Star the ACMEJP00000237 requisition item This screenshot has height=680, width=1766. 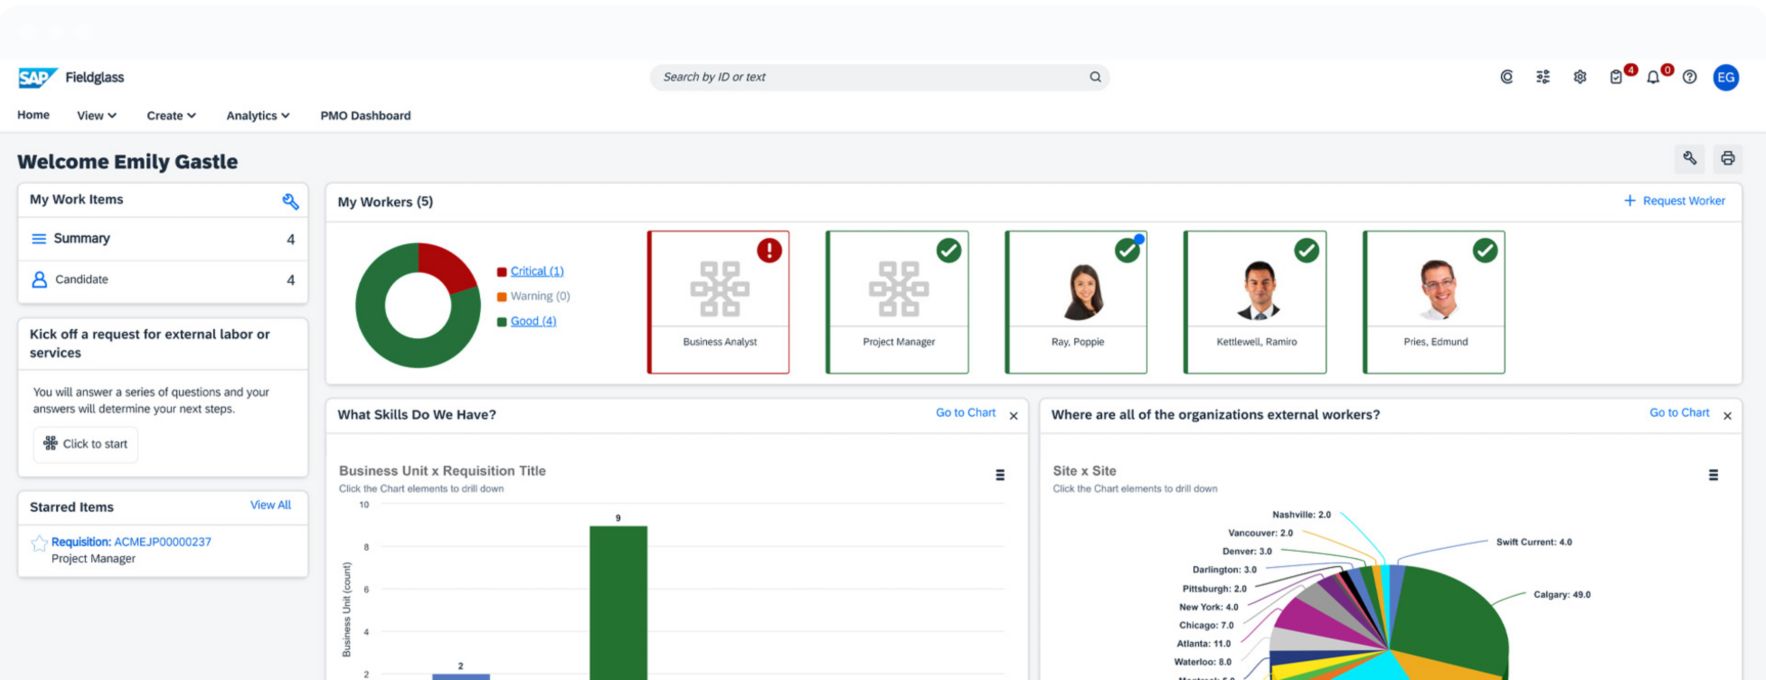39,543
